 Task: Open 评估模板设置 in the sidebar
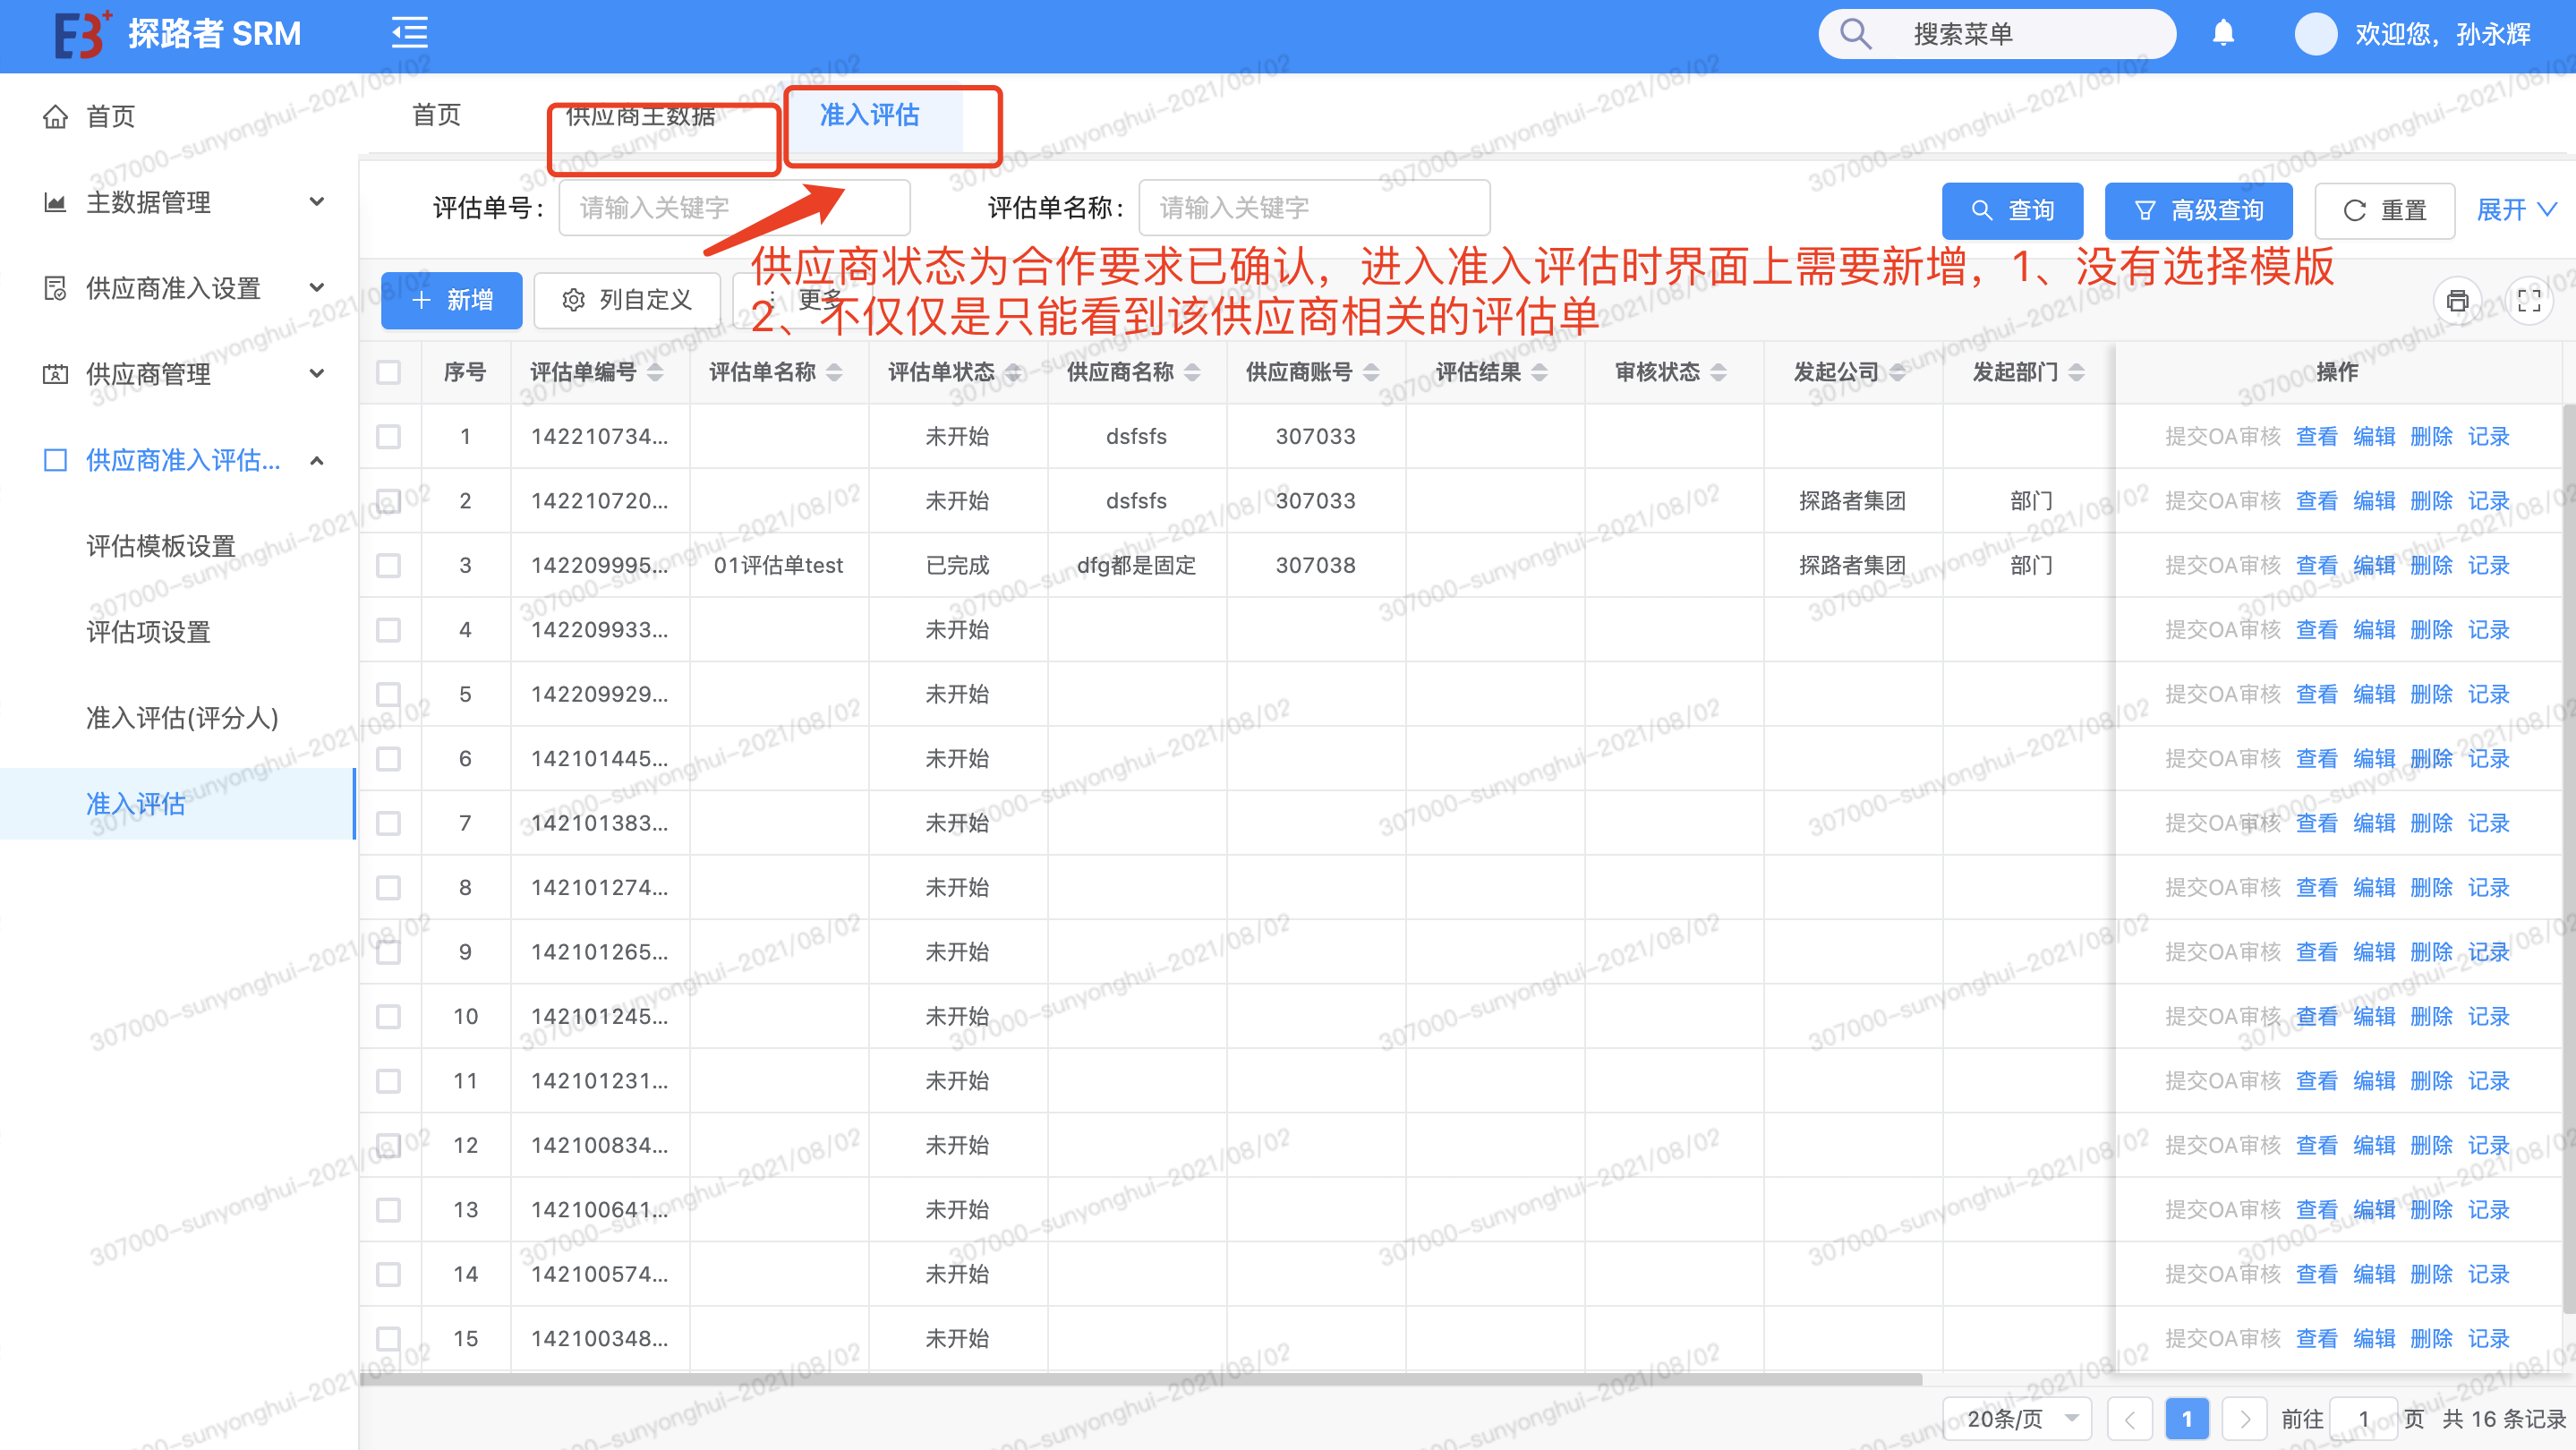point(160,546)
